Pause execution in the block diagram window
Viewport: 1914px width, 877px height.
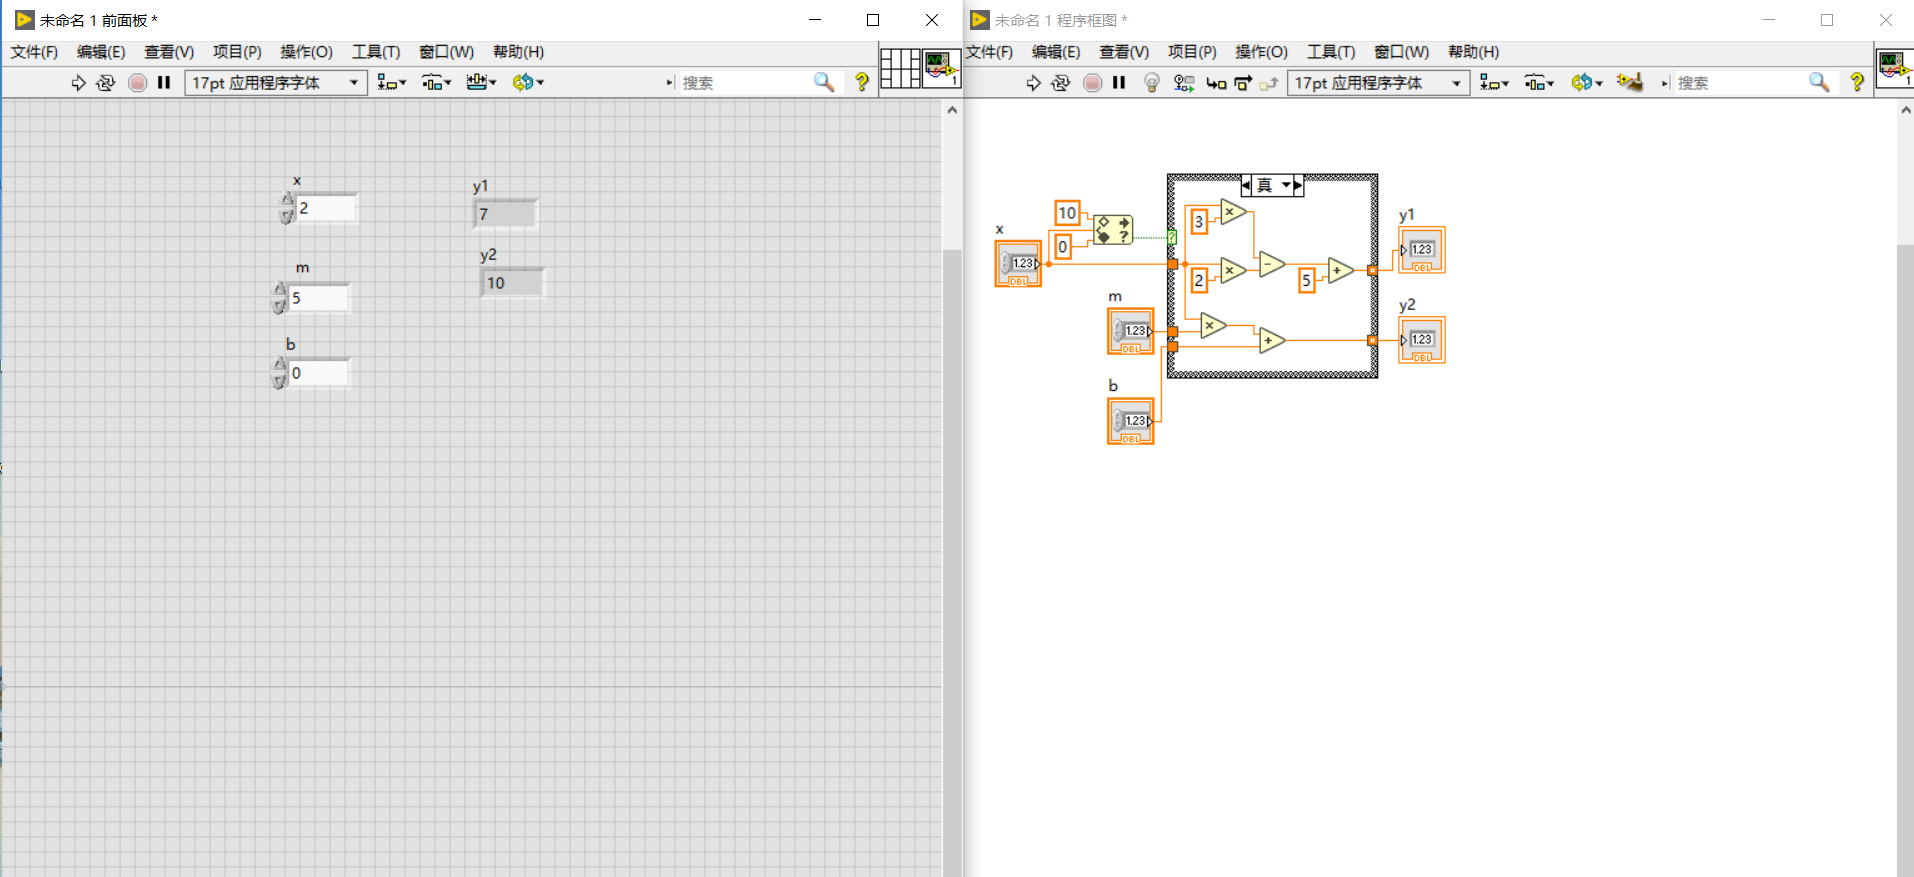tap(1119, 83)
